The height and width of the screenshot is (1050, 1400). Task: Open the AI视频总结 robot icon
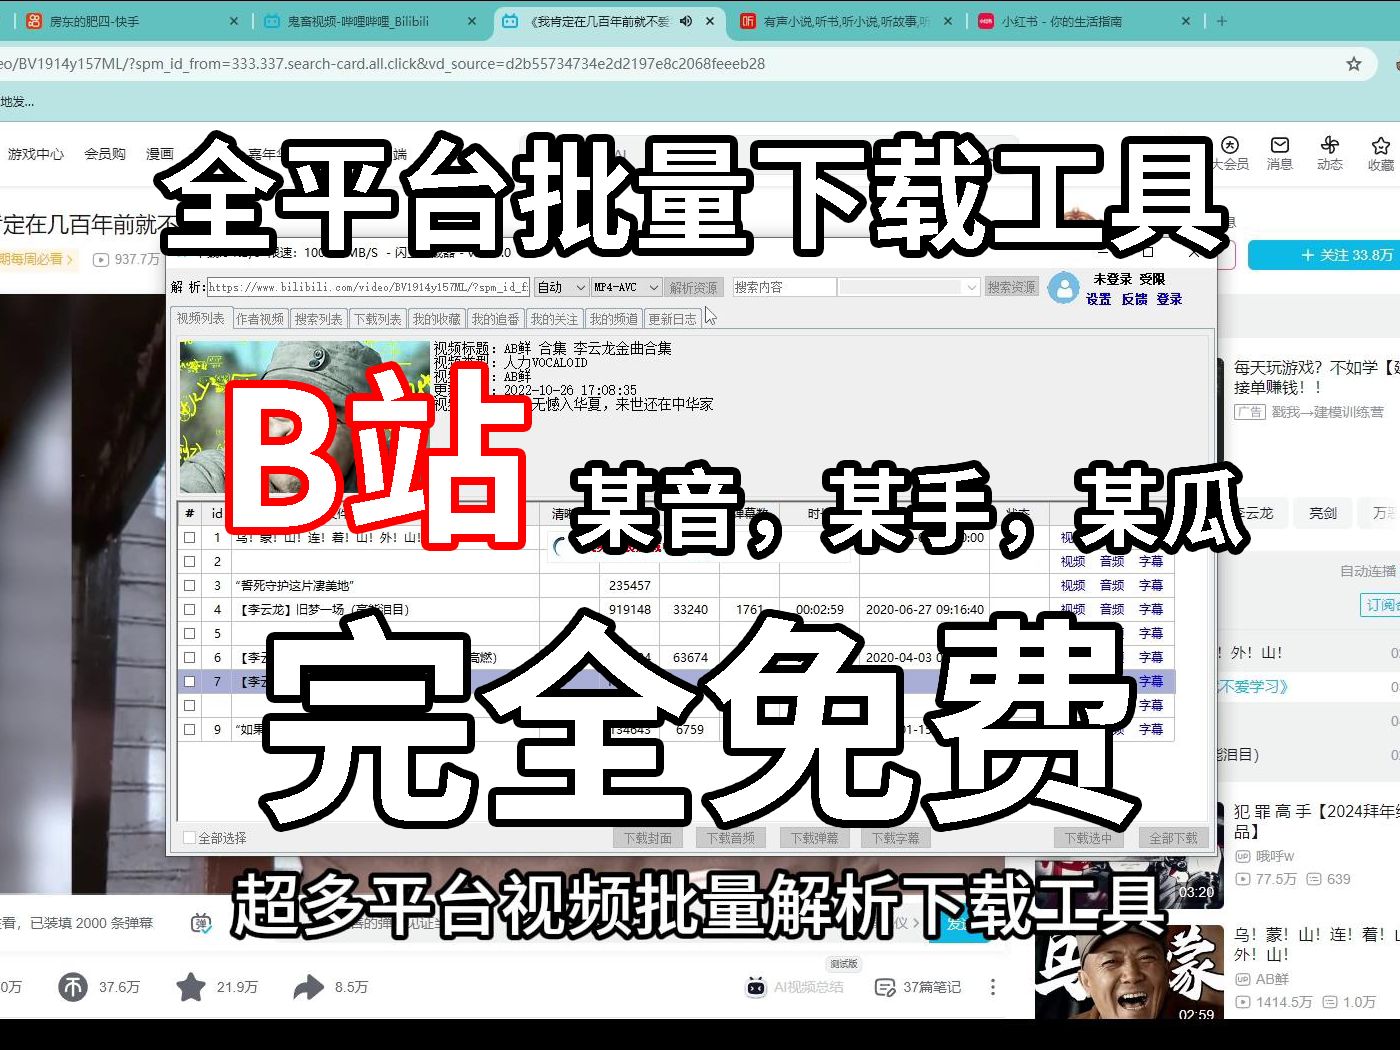point(756,987)
